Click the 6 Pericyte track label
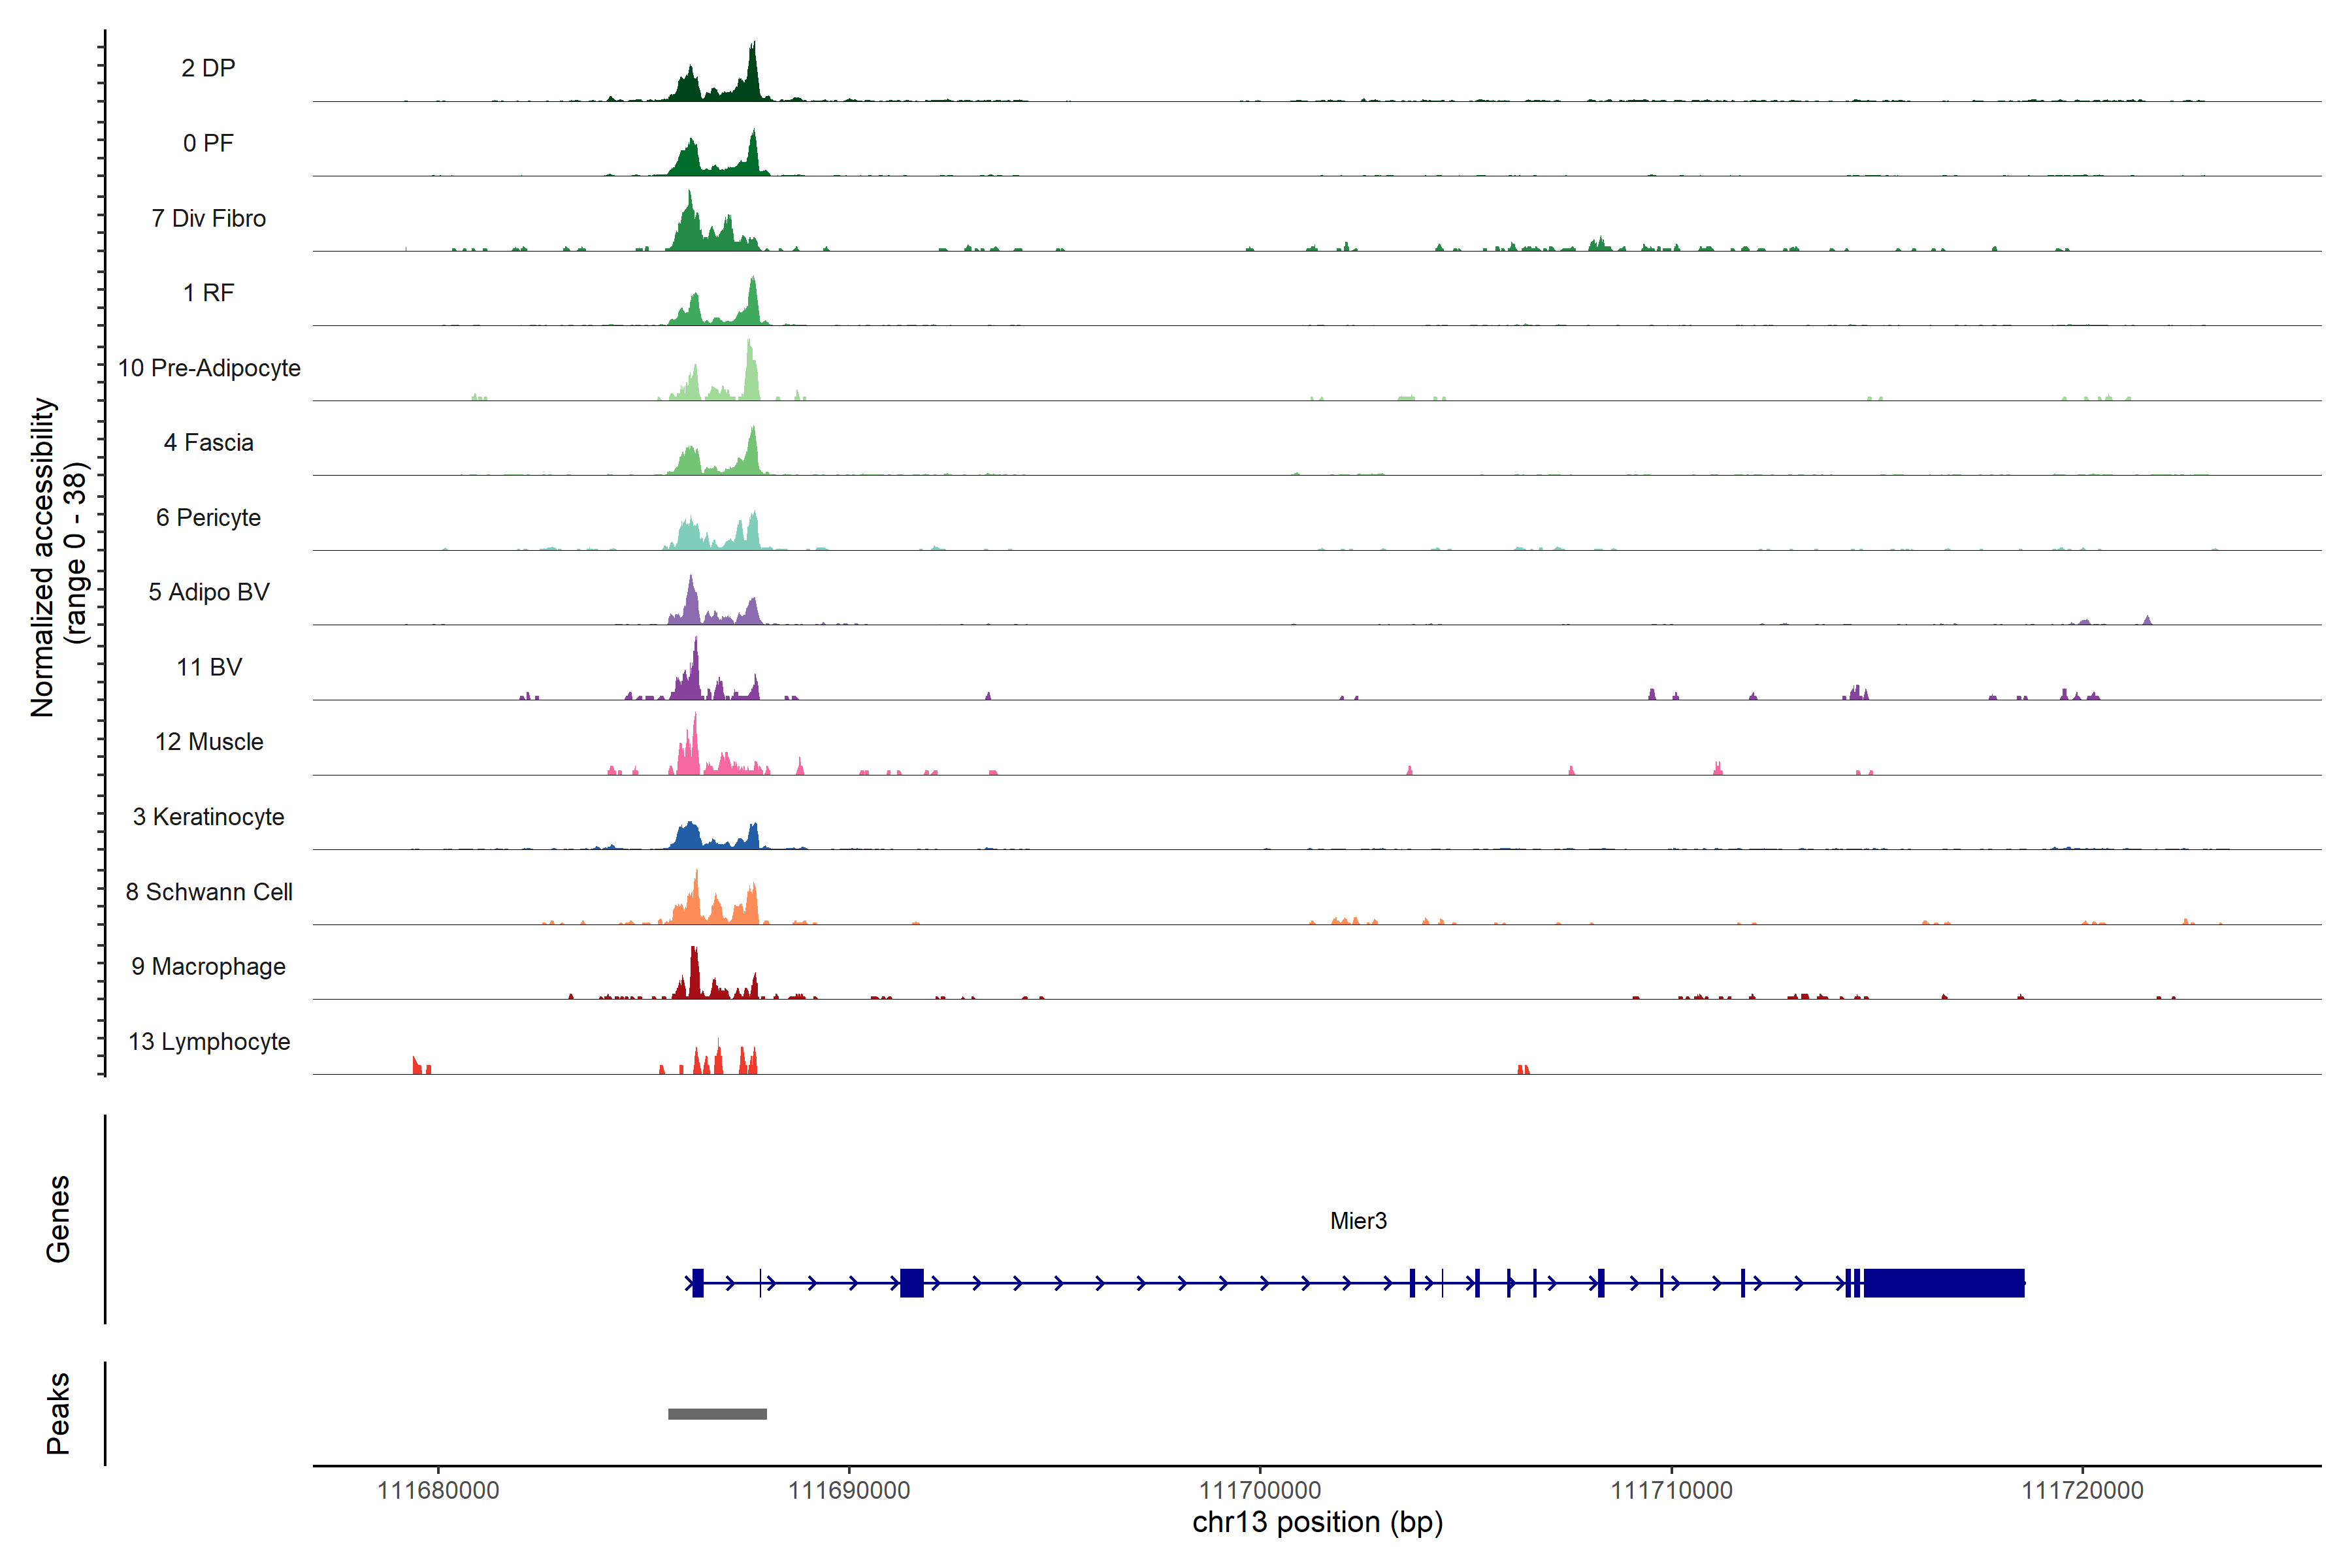This screenshot has height=1568, width=2352. 208,517
